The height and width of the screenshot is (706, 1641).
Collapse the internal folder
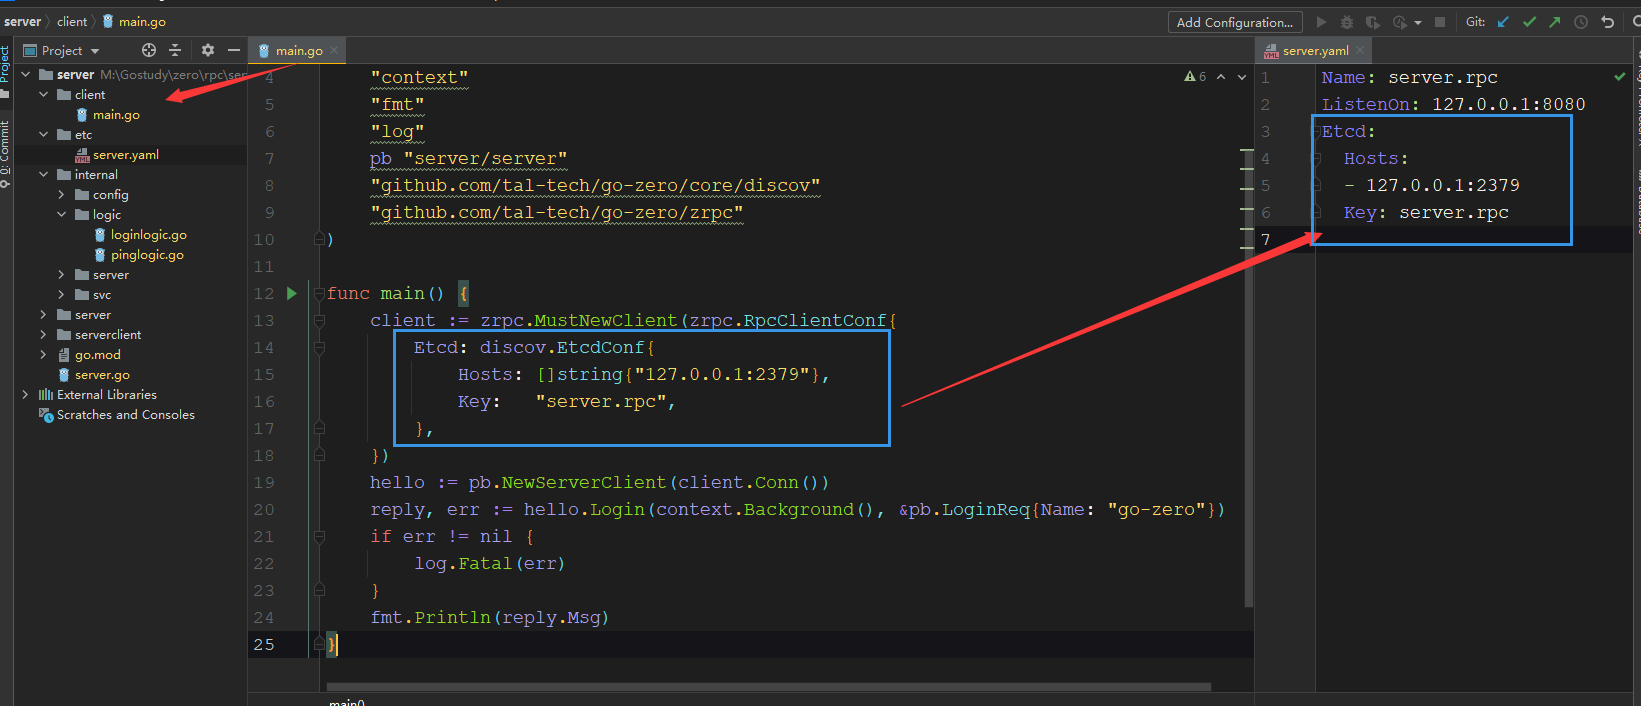[44, 174]
